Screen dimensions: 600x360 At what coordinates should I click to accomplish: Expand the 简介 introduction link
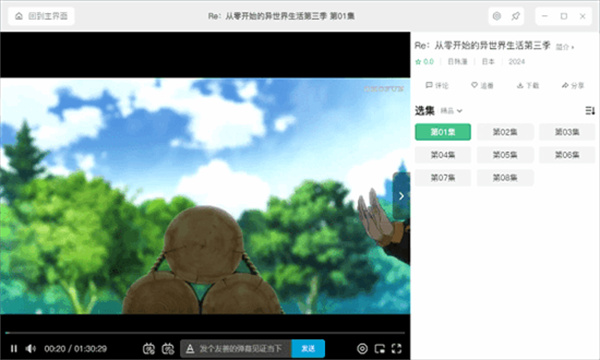click(x=564, y=47)
